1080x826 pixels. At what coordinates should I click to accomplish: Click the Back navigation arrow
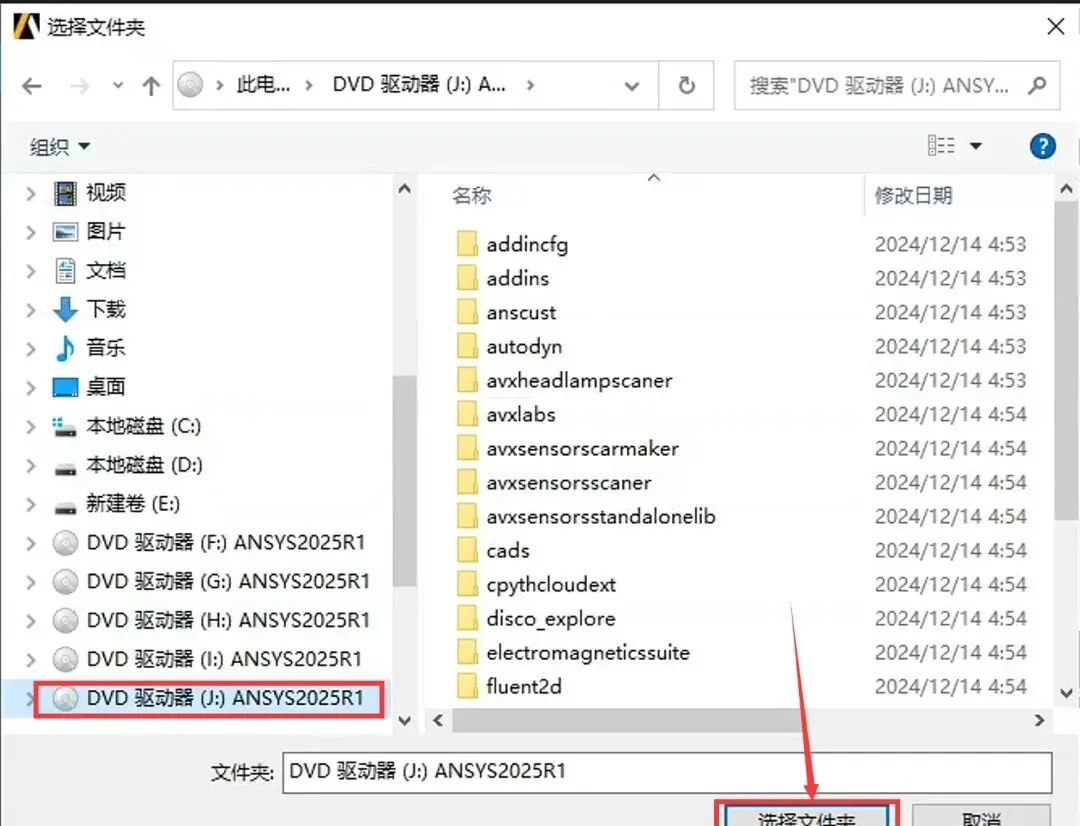[32, 86]
